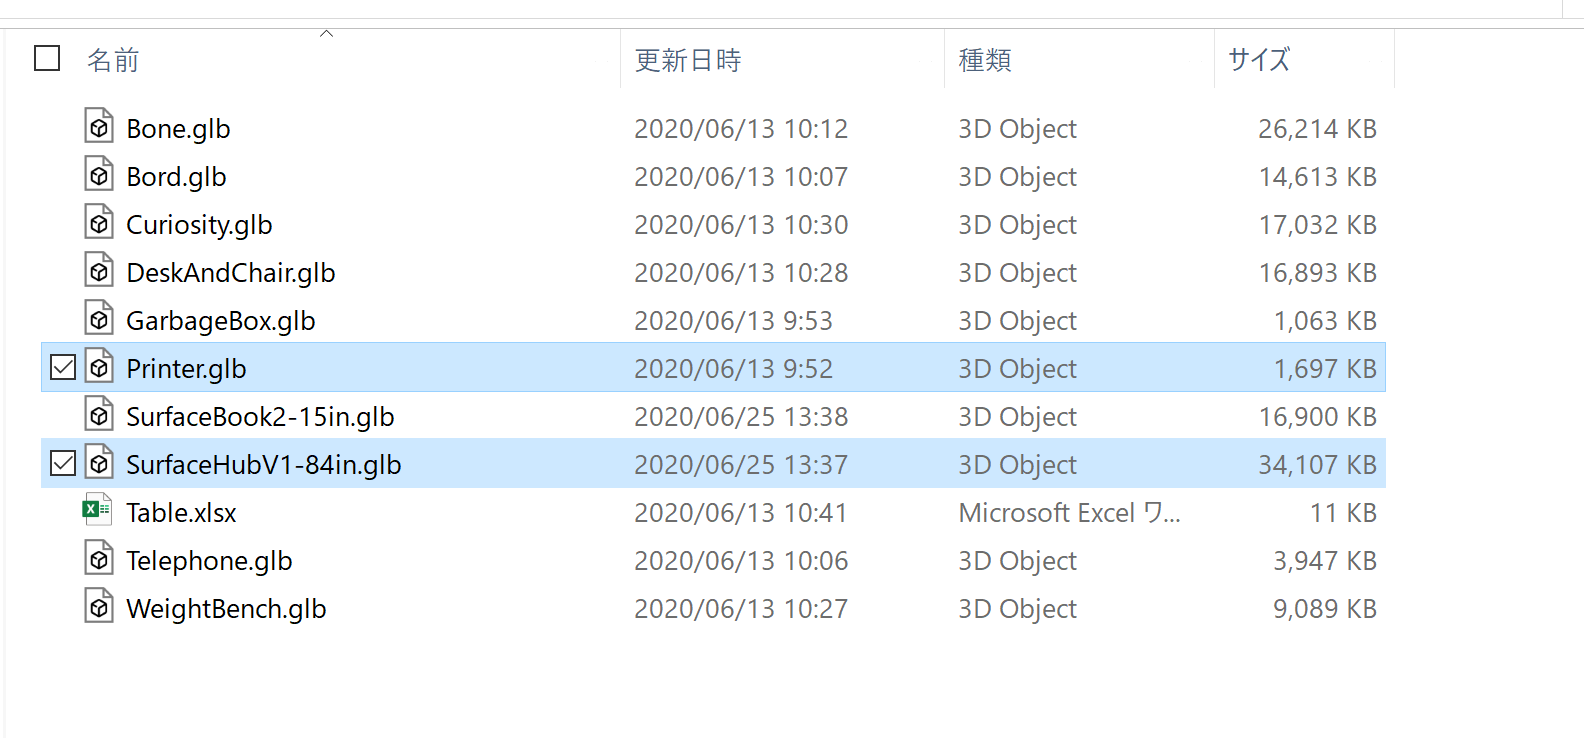Viewport: 1584px width, 738px height.
Task: Click the divider between 名前 and 更新日時 headers
Action: [x=620, y=59]
